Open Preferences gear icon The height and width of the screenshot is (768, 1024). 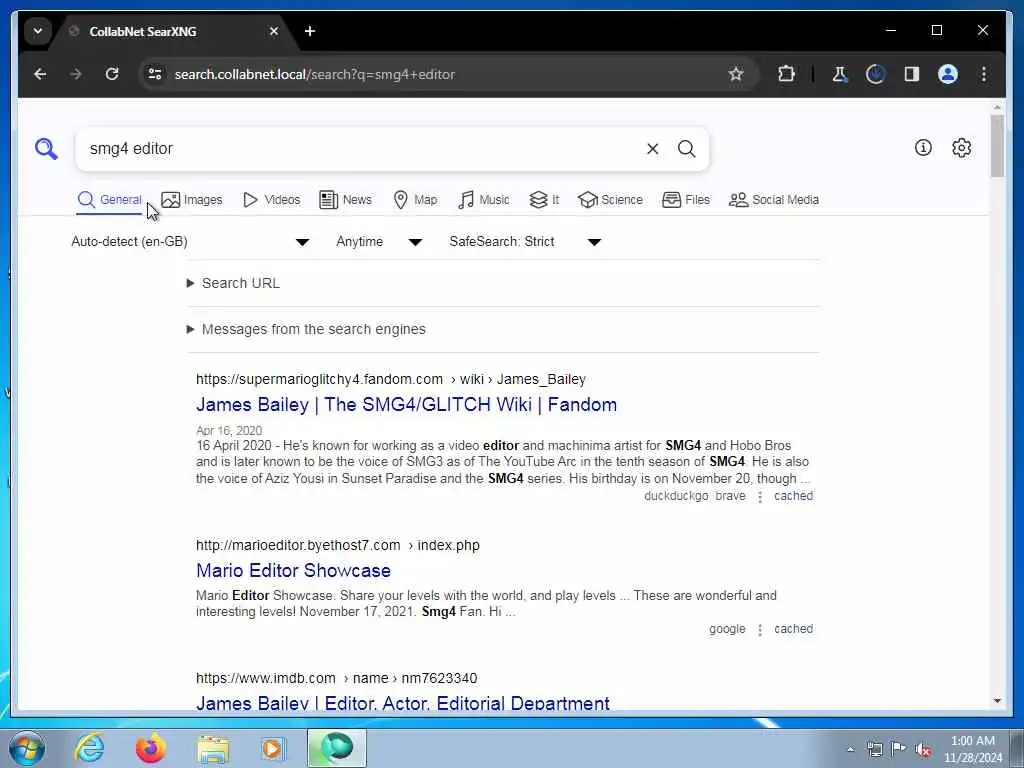click(961, 148)
